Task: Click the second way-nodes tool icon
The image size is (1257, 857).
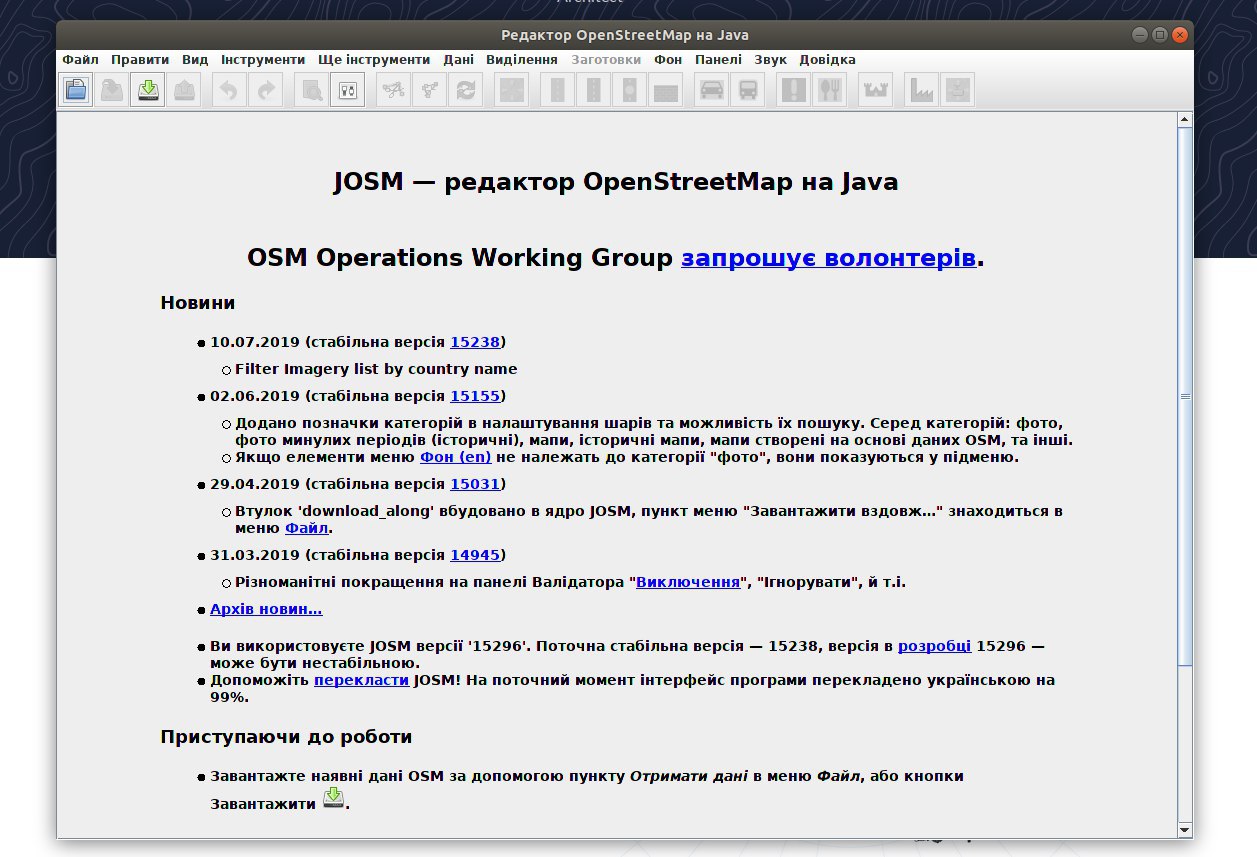Action: click(430, 90)
